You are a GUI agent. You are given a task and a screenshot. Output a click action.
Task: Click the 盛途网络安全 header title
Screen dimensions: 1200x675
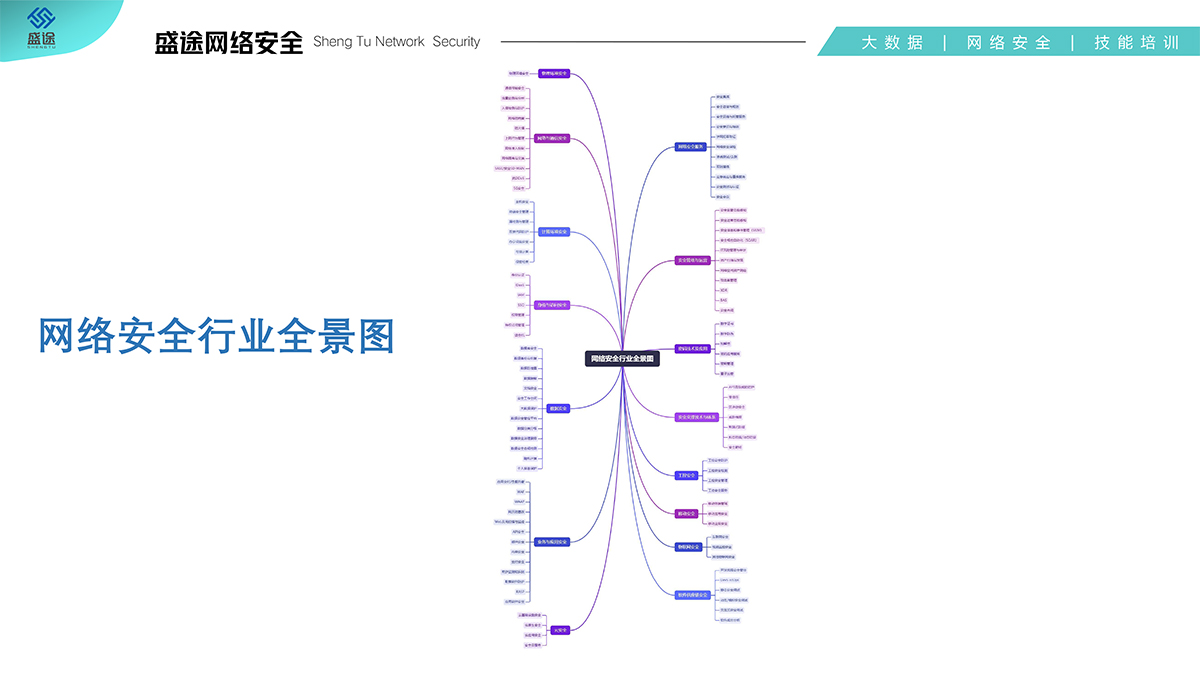pos(229,42)
